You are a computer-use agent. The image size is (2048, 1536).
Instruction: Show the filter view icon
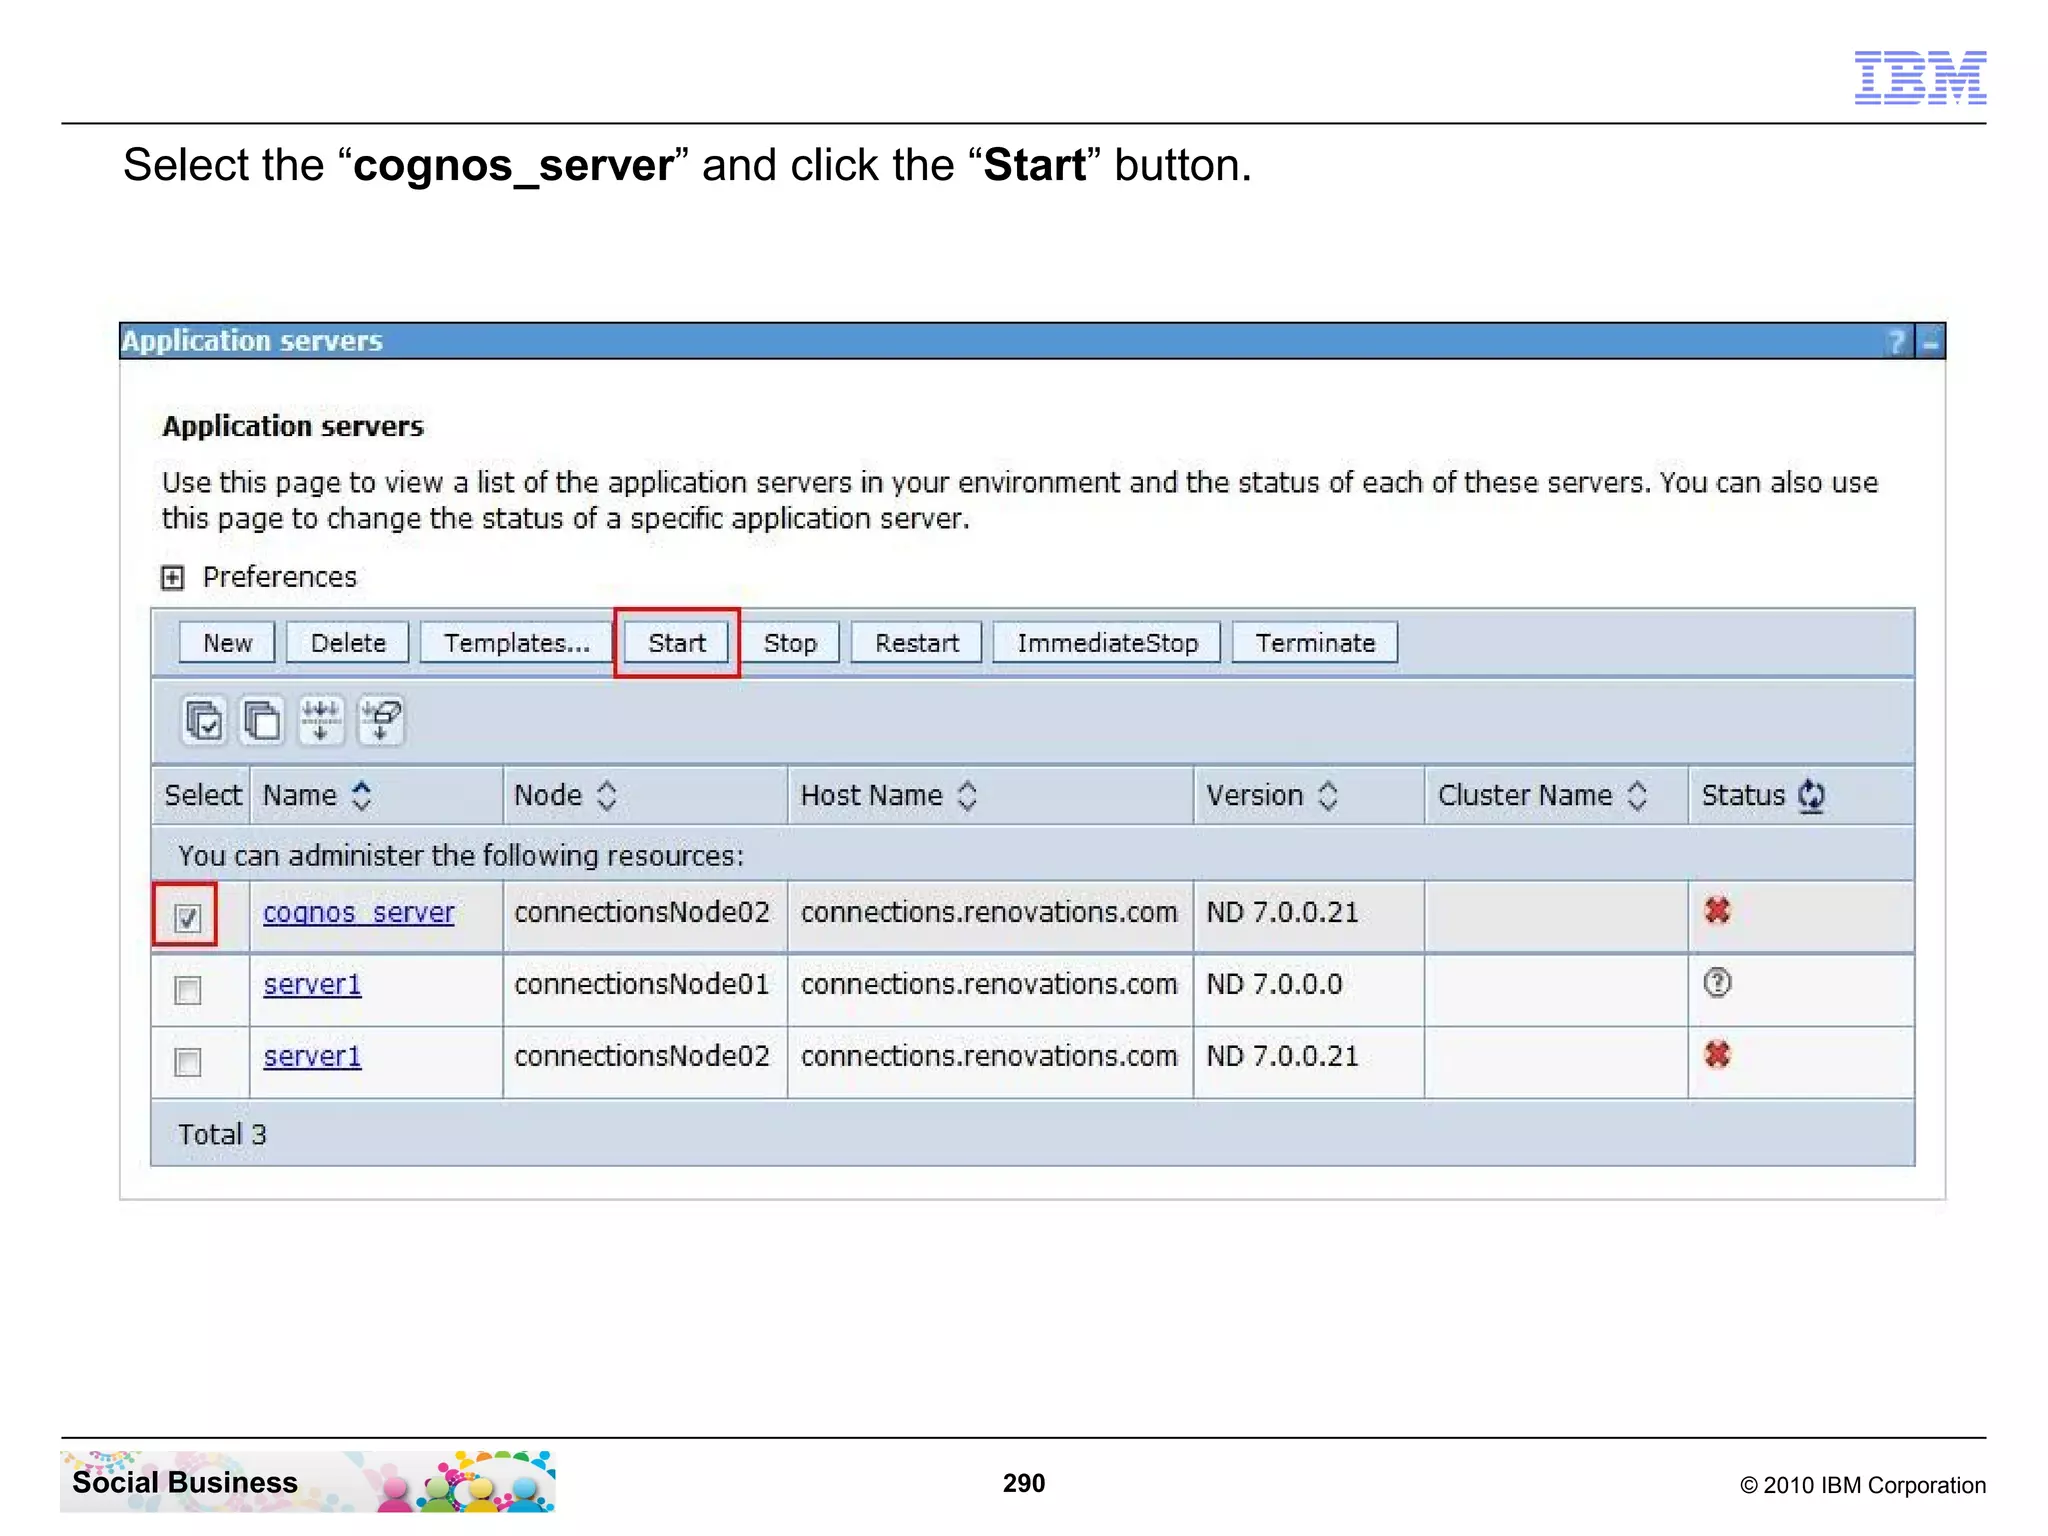(321, 720)
